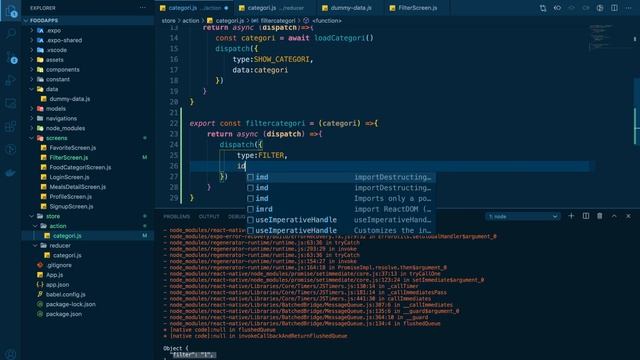Open LoginScreen.js file

[69, 177]
